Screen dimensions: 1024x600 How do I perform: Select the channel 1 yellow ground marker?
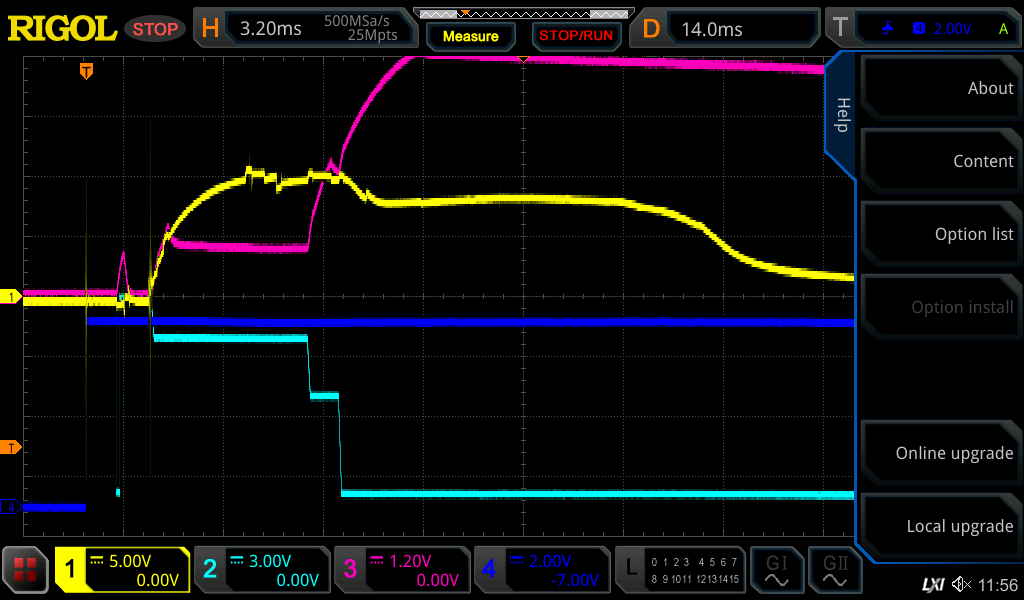coord(12,297)
